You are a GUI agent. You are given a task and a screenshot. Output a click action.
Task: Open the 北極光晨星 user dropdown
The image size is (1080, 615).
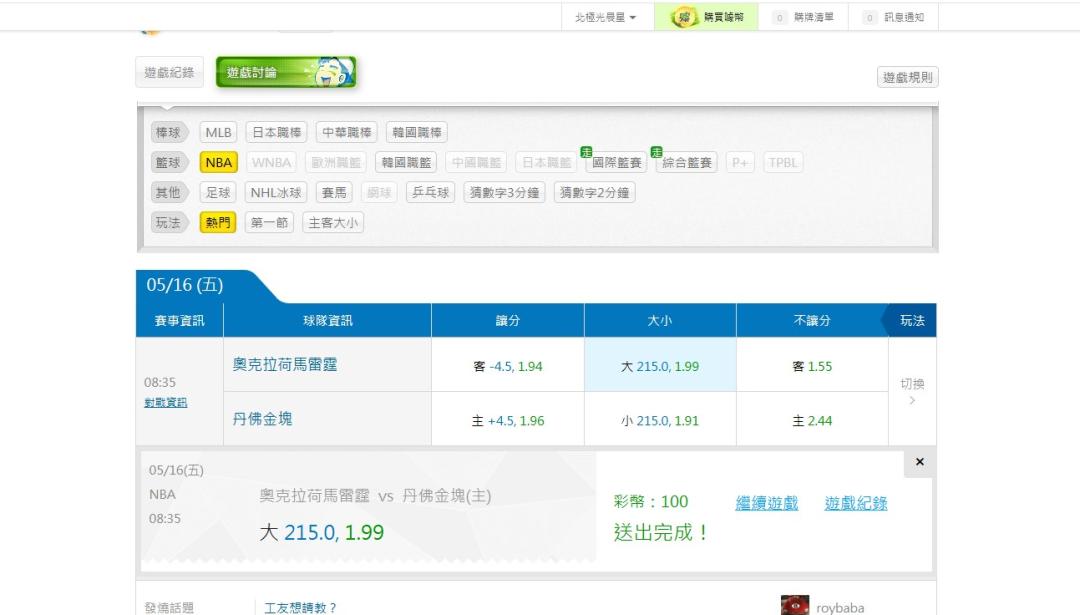click(x=606, y=17)
